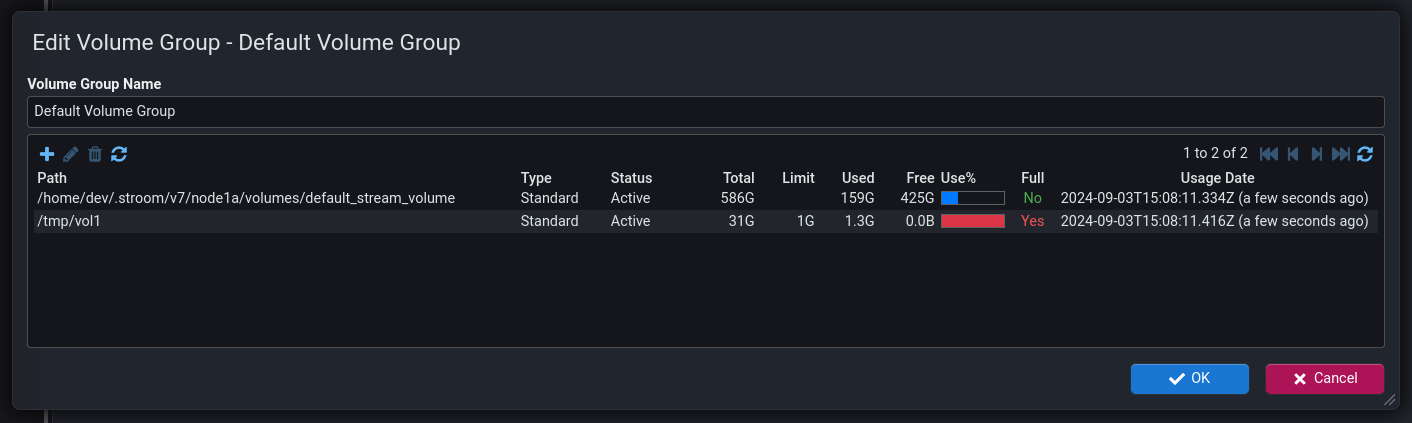The image size is (1412, 423).
Task: Refresh the volume list from left toolbar
Action: (x=119, y=154)
